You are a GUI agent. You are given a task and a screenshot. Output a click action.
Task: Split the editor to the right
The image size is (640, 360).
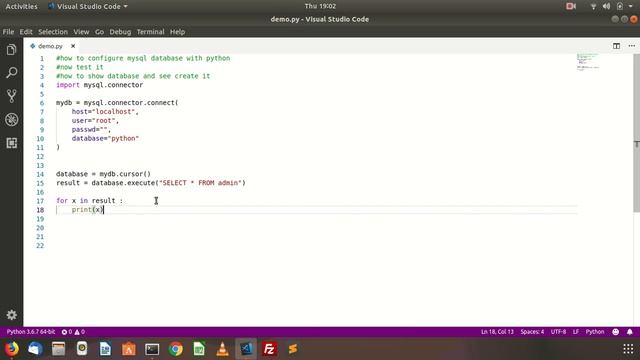616,46
